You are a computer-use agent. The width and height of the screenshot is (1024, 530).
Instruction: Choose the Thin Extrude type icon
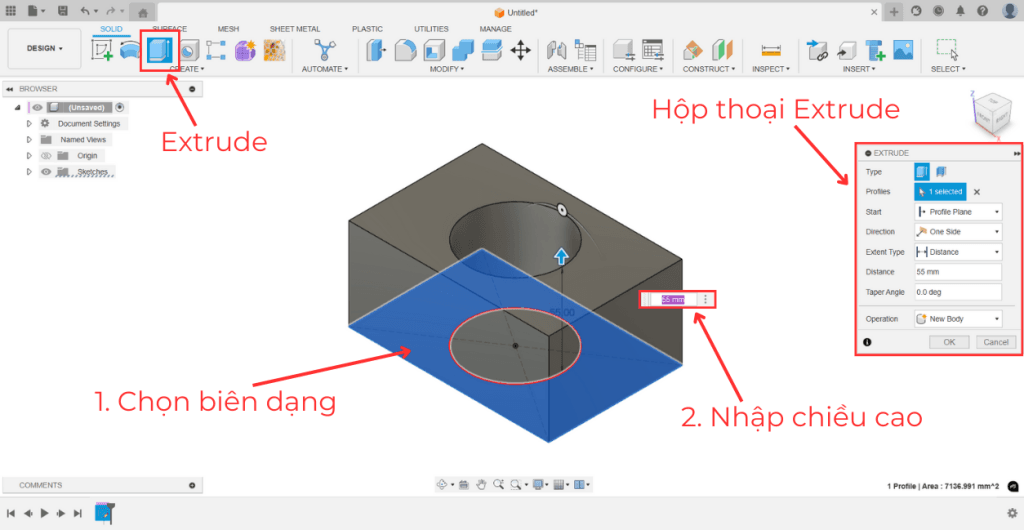point(941,172)
